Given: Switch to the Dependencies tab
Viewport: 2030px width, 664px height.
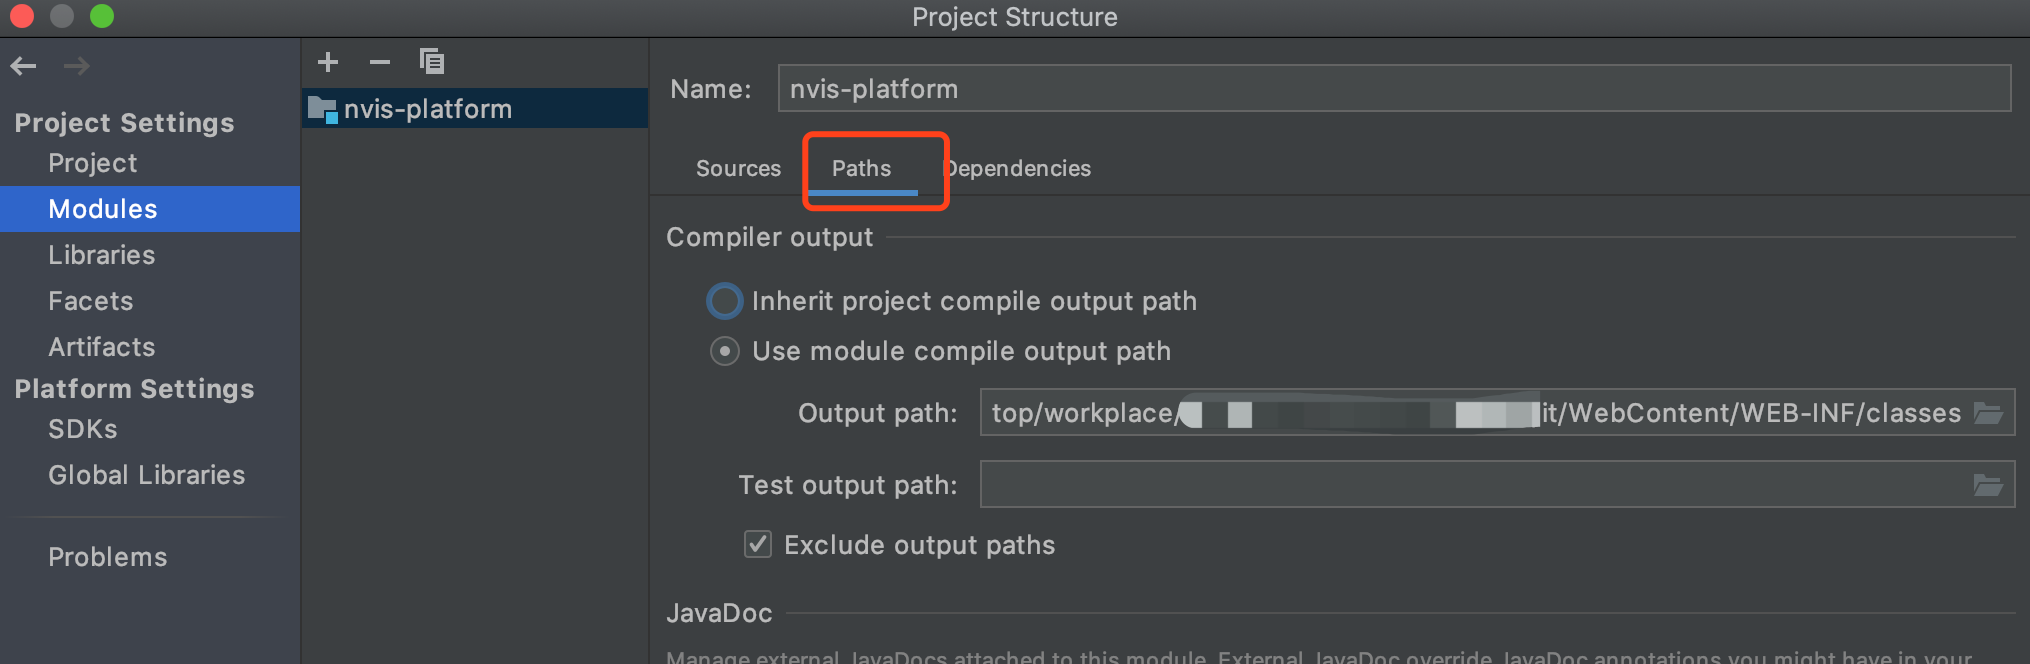Looking at the screenshot, I should [x=1018, y=168].
